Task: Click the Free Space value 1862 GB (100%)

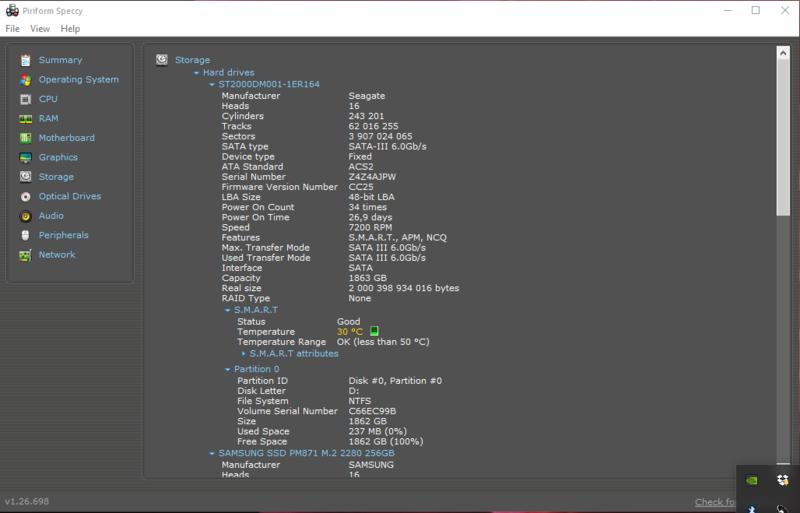Action: pos(386,442)
